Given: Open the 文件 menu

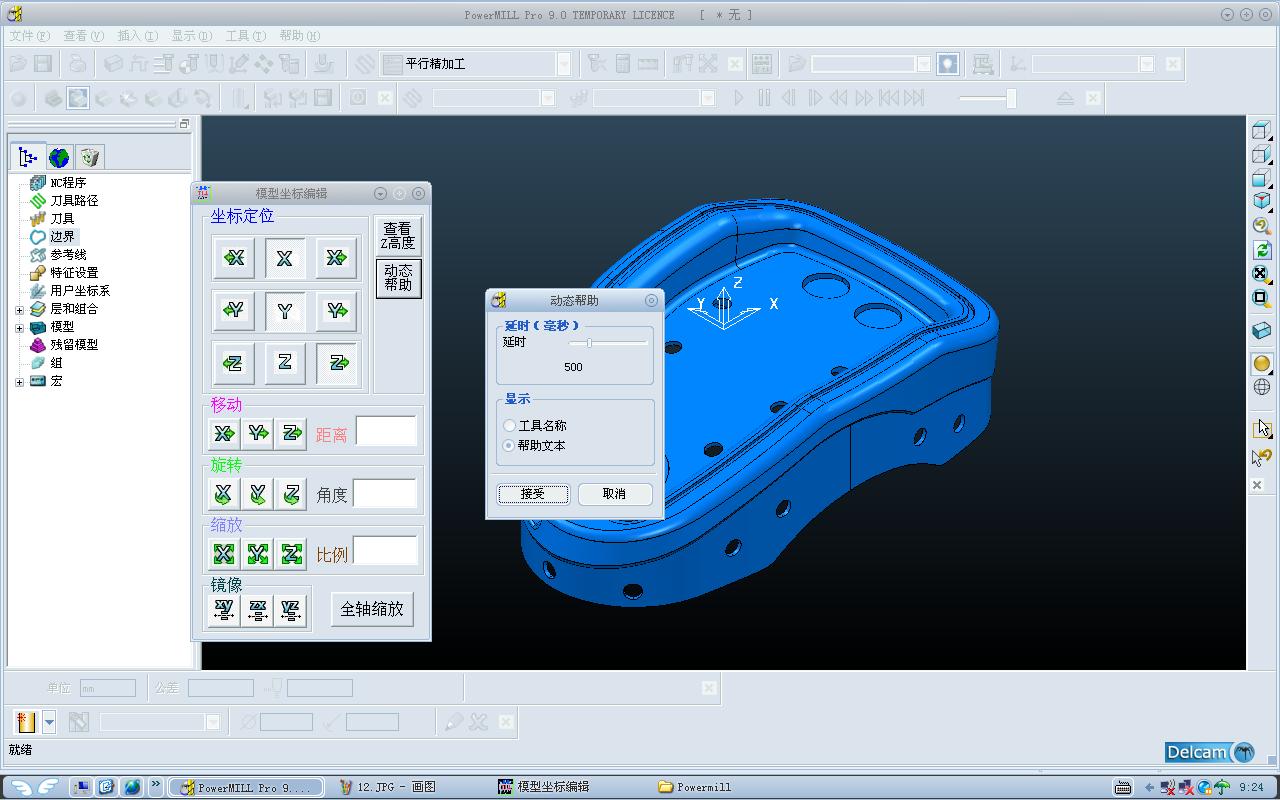Looking at the screenshot, I should (x=30, y=36).
